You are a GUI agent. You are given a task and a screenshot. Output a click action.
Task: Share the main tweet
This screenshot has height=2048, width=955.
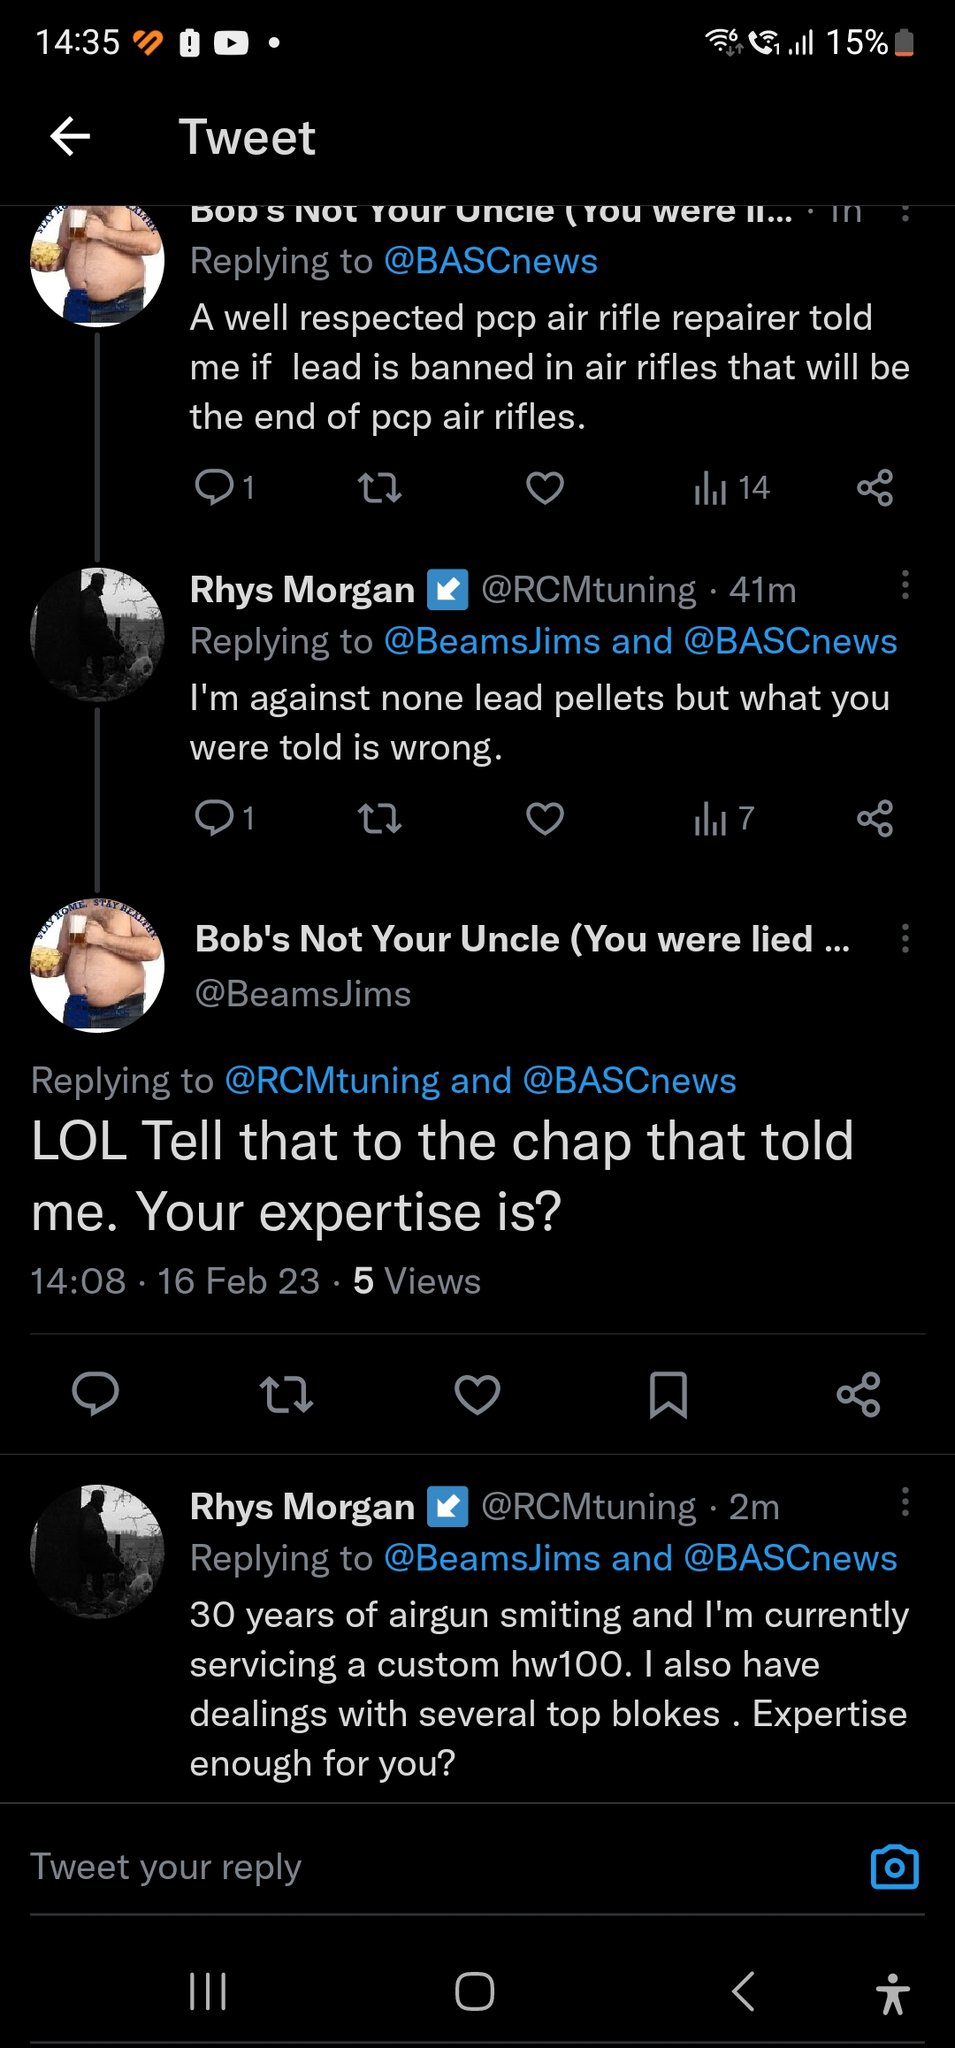click(858, 1394)
